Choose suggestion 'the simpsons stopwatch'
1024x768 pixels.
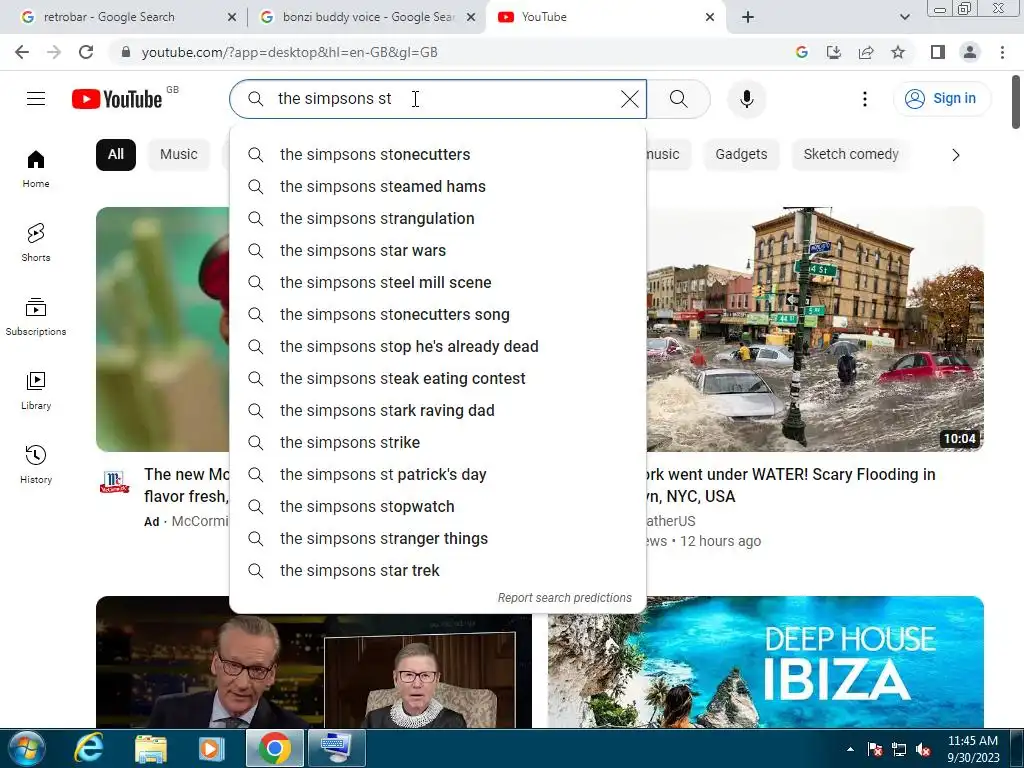(438, 507)
